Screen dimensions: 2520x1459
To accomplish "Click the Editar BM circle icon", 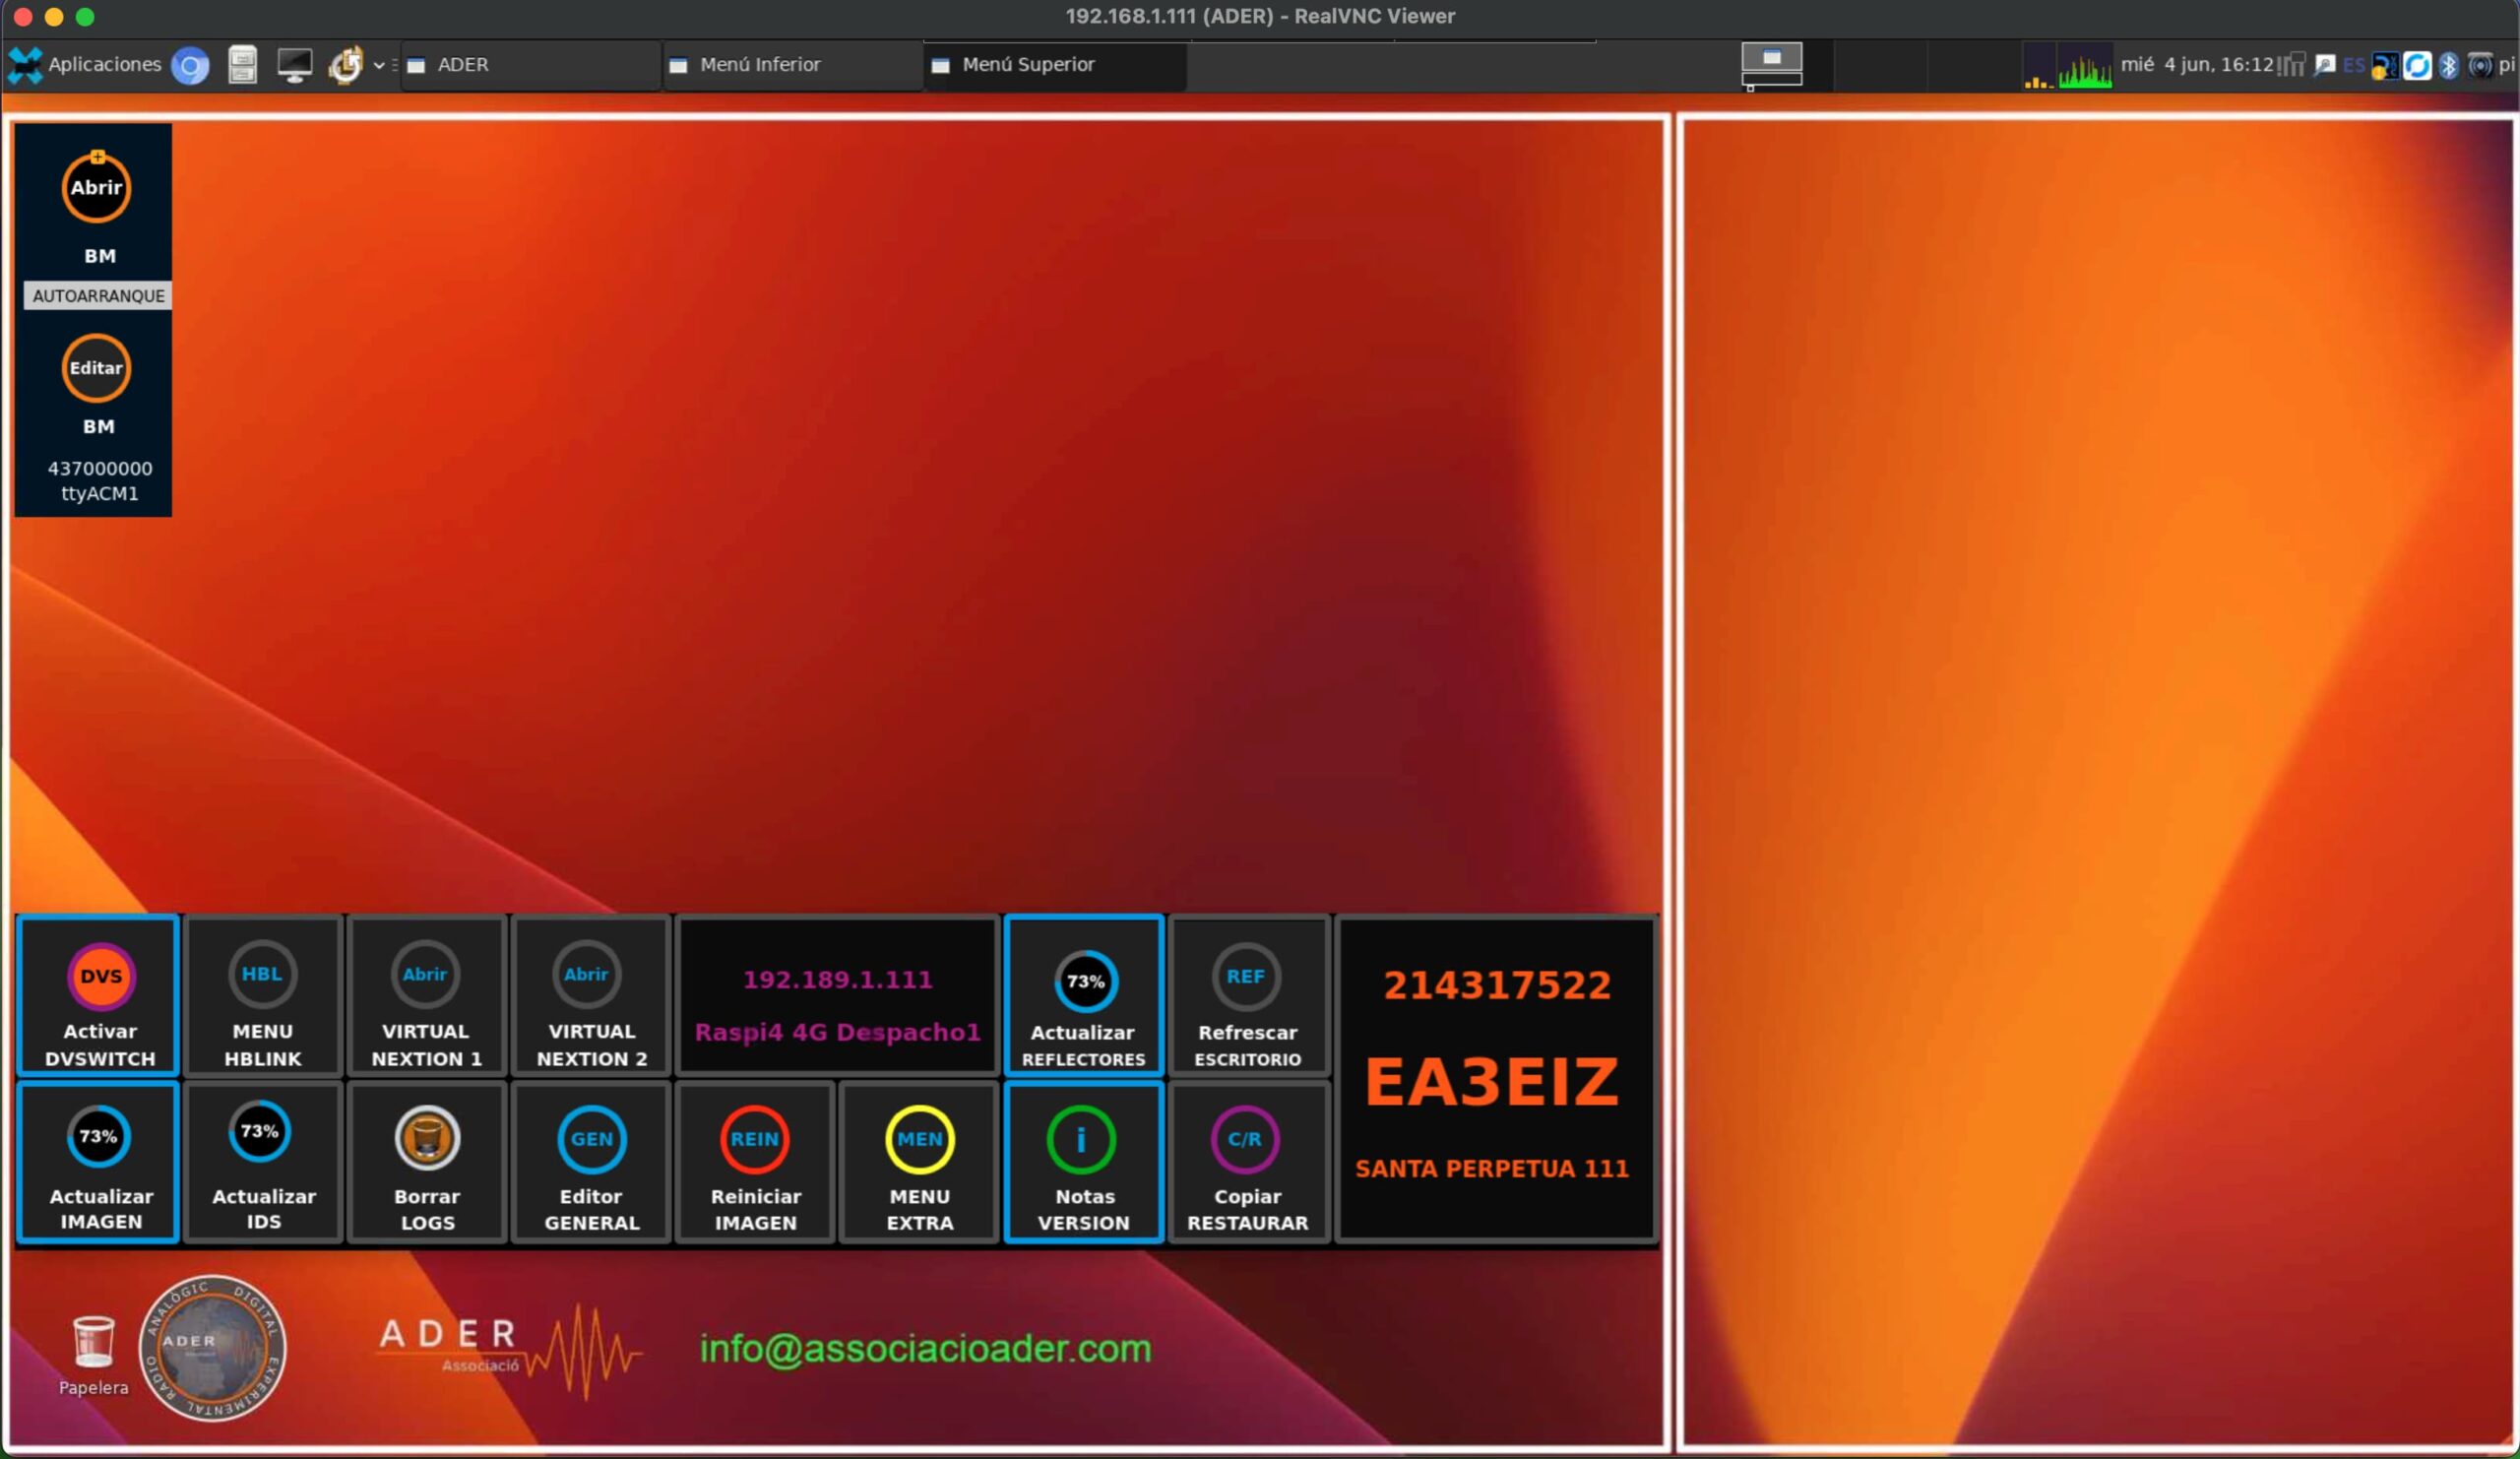I will (96, 368).
